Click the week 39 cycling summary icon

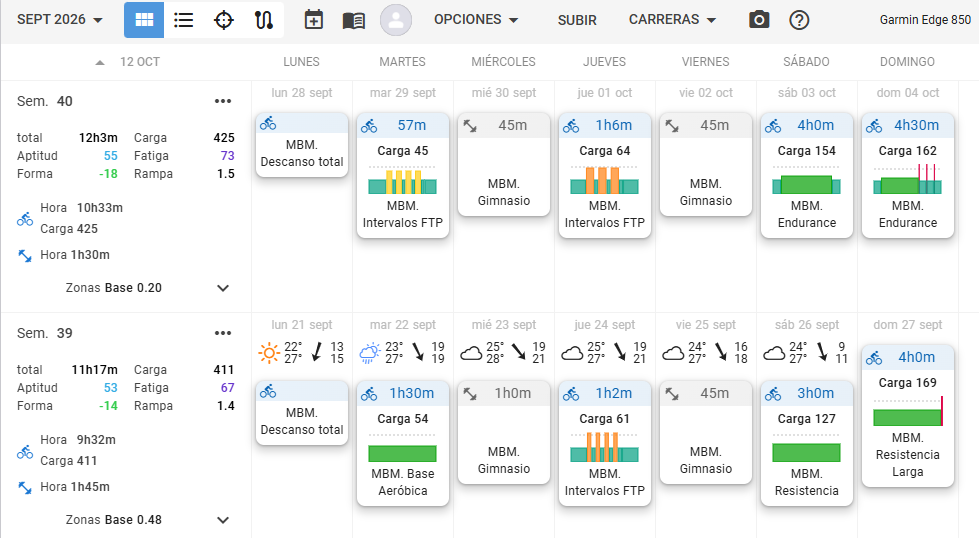coord(25,451)
